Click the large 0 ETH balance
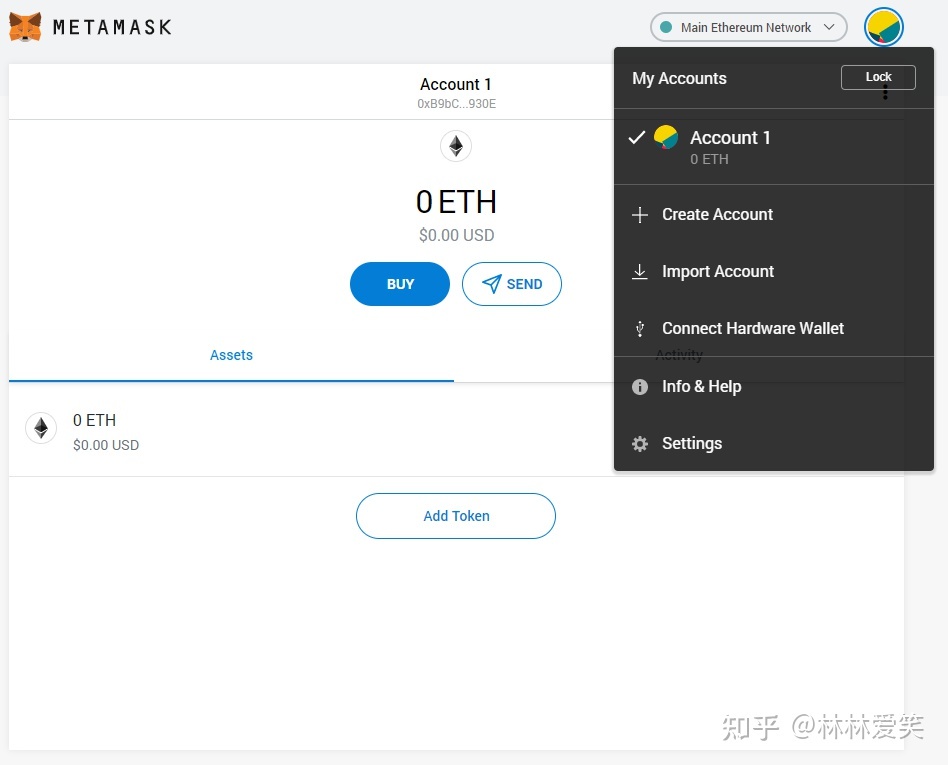This screenshot has width=948, height=765. pyautogui.click(x=456, y=202)
